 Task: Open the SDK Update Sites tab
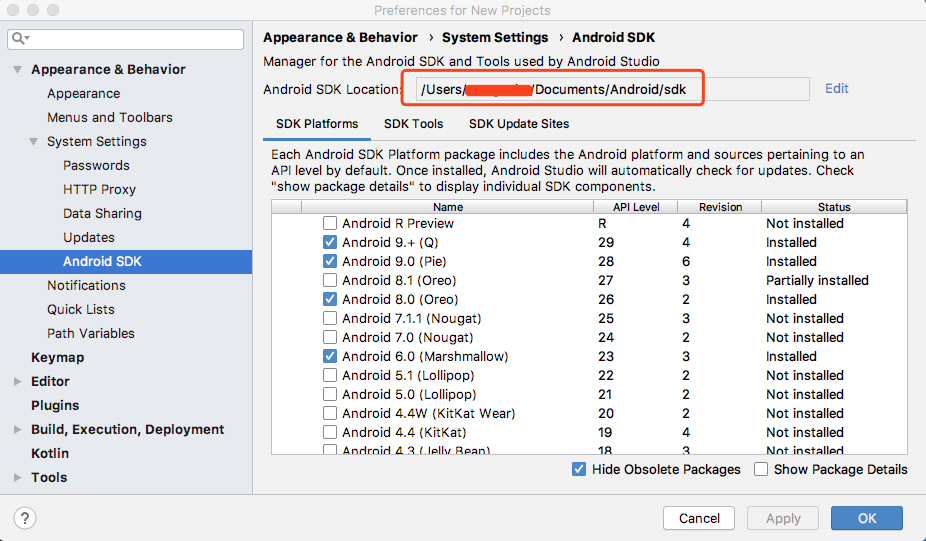click(519, 124)
